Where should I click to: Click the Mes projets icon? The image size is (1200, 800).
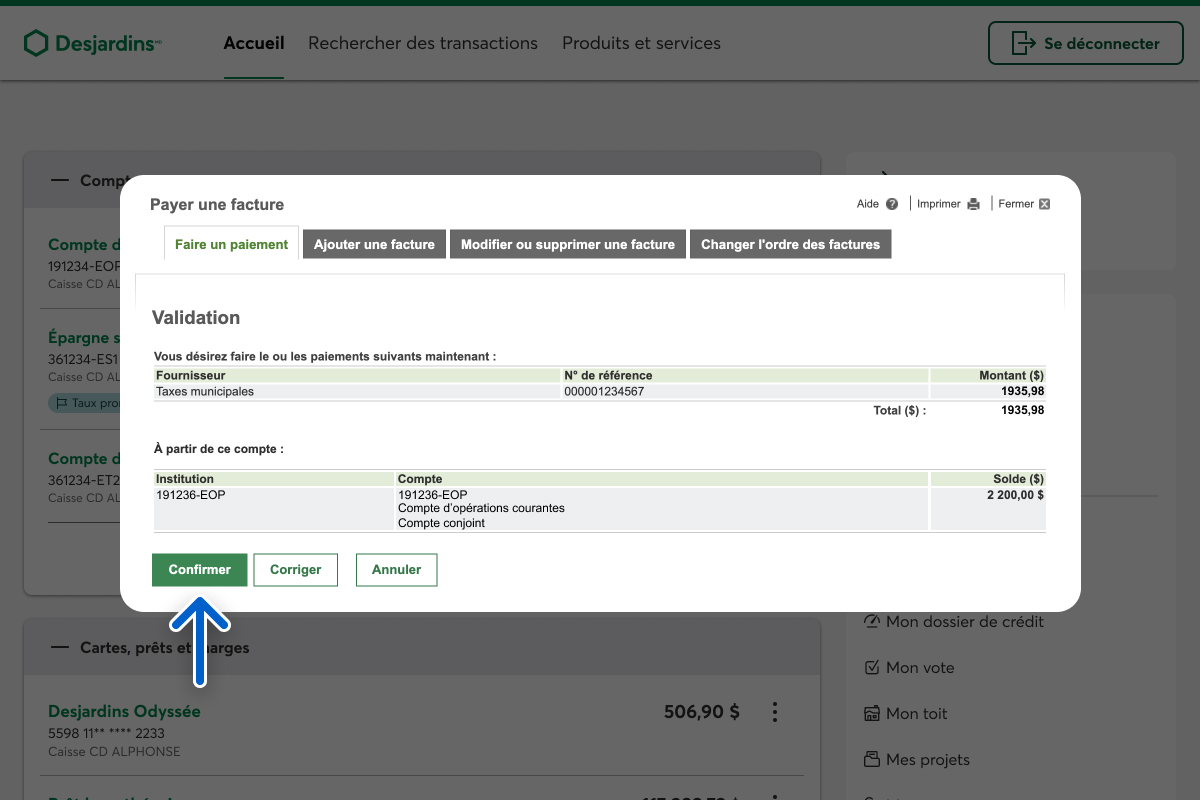click(871, 759)
